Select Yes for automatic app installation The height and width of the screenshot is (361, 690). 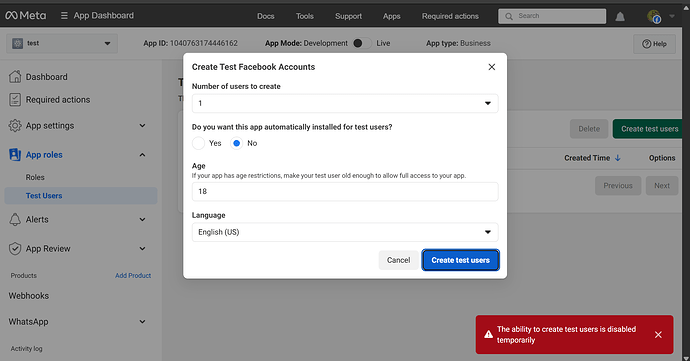[198, 143]
